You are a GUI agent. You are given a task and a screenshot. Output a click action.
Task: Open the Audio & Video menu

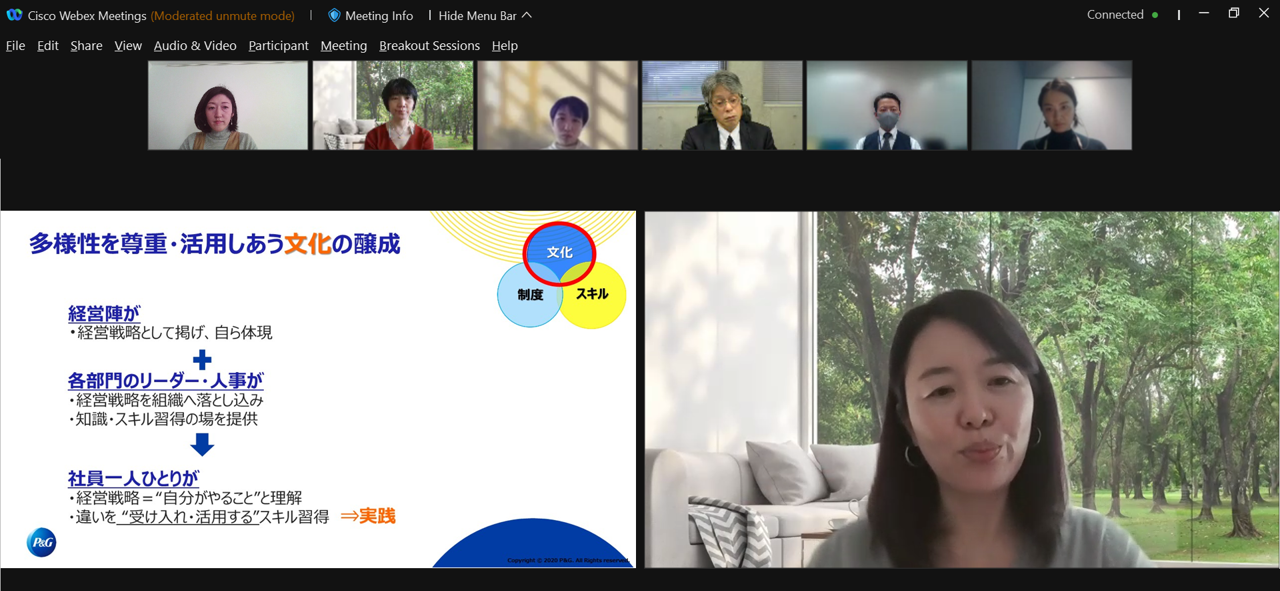click(x=195, y=45)
